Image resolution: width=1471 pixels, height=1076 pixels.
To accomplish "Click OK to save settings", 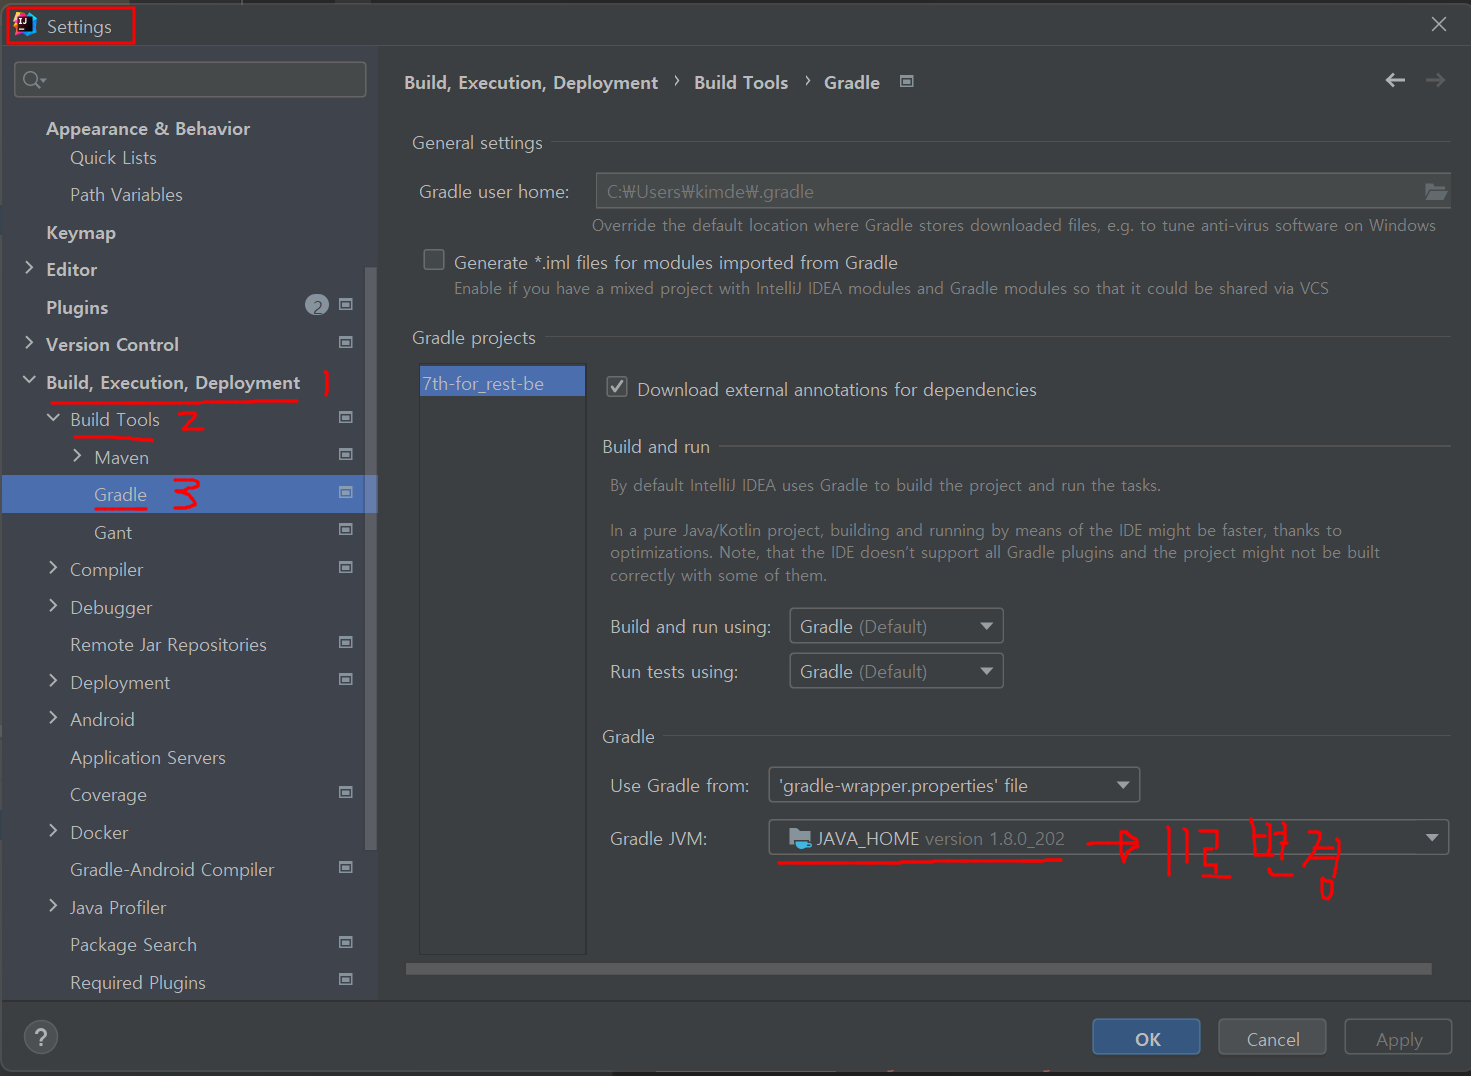I will (1146, 1037).
